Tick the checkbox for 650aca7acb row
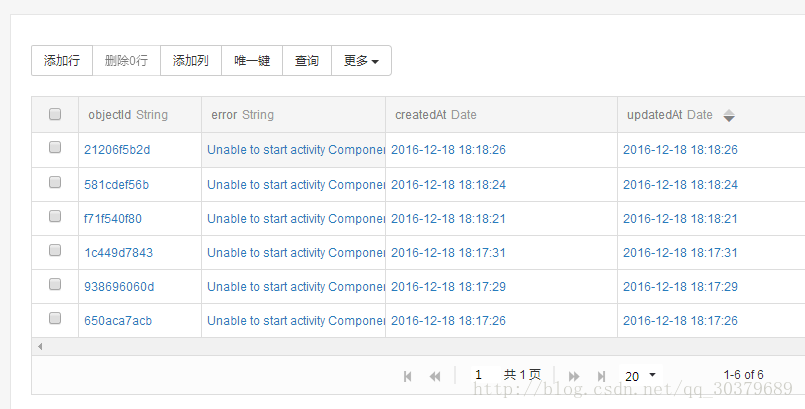The image size is (805, 409). click(x=55, y=319)
